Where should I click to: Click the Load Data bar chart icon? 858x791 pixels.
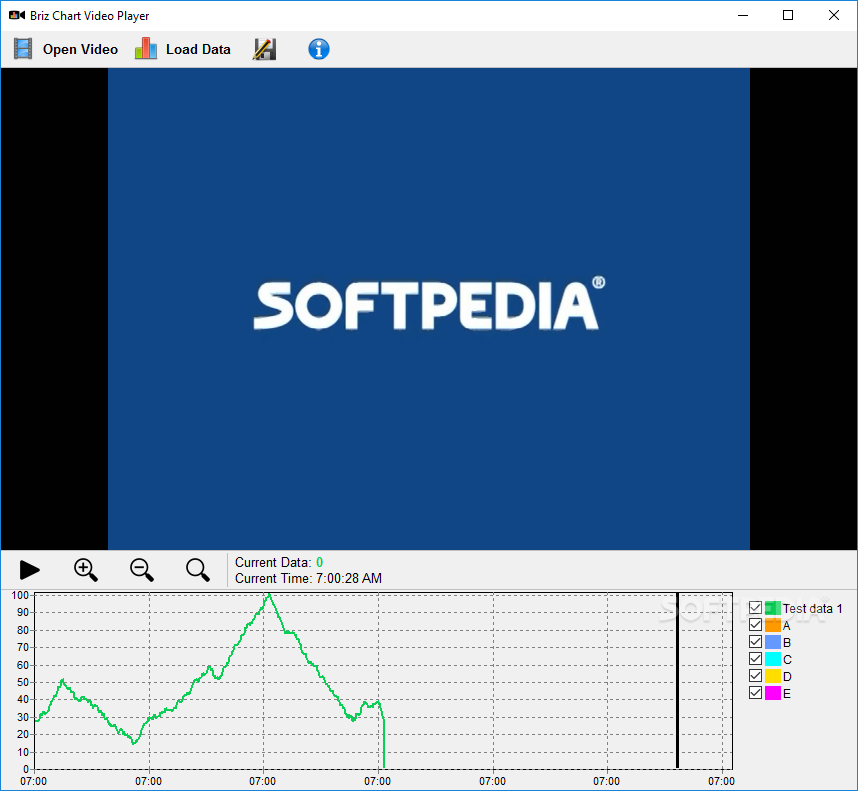point(146,49)
